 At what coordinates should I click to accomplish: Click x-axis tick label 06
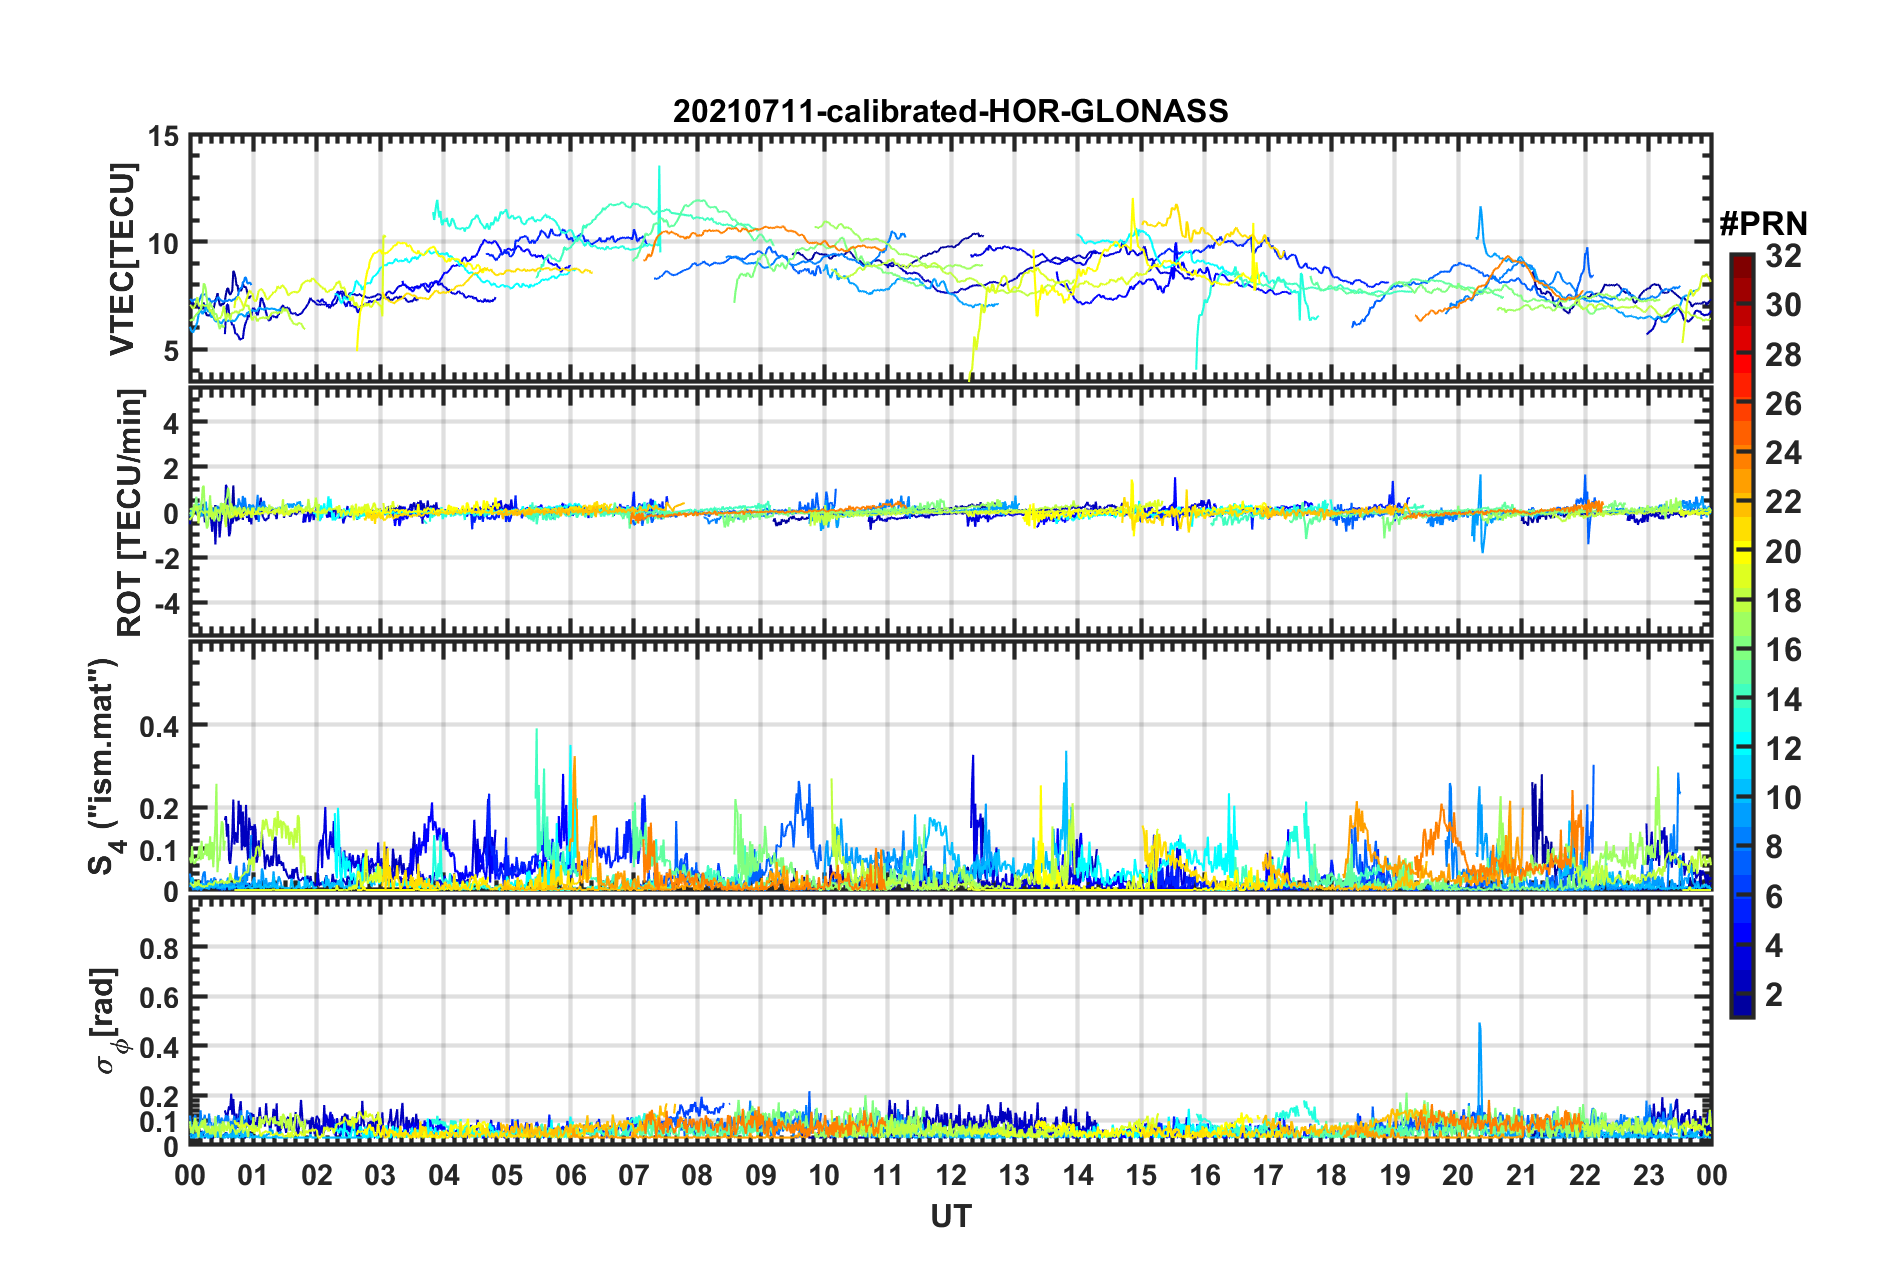(x=570, y=1175)
